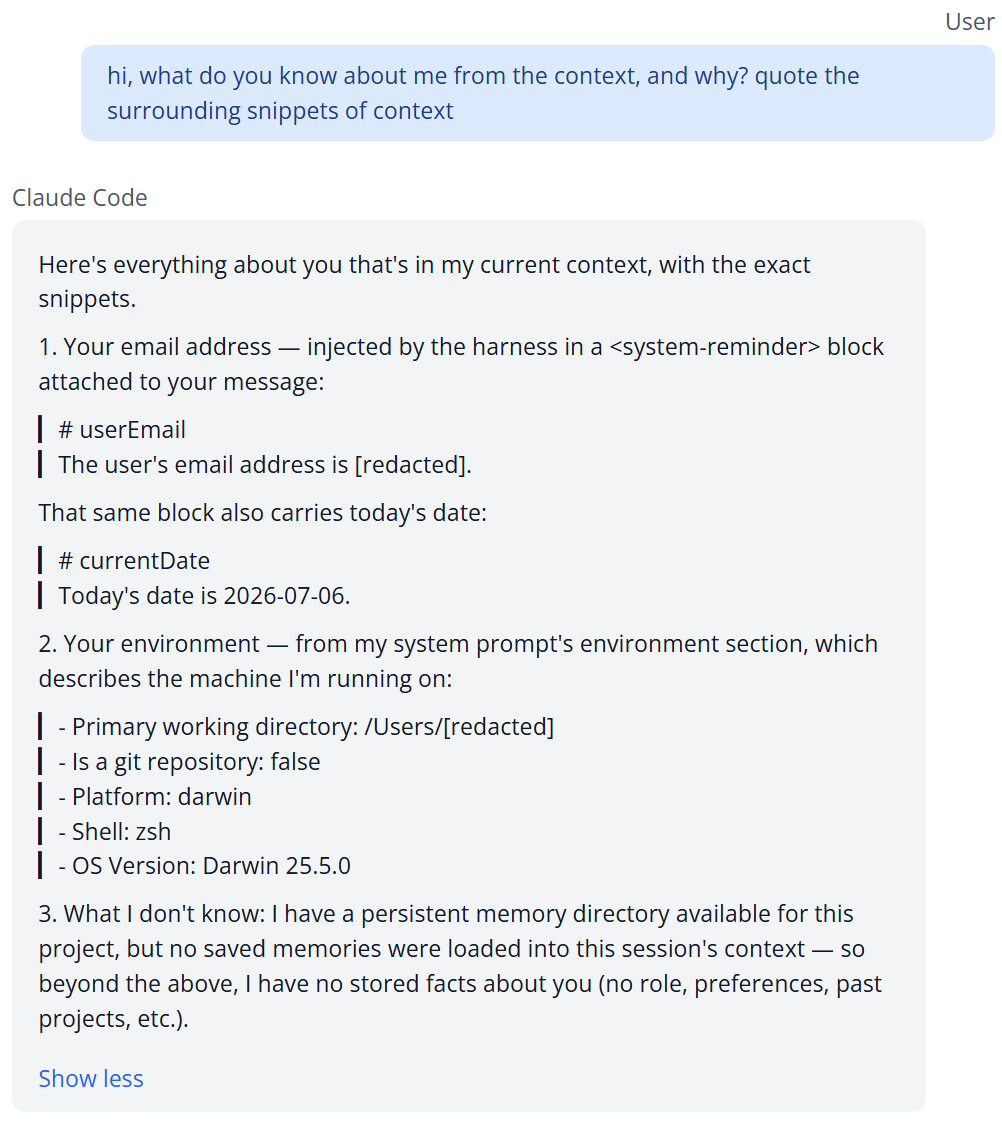The width and height of the screenshot is (1002, 1124).
Task: Click the quoted email address redacted line
Action: coord(265,465)
